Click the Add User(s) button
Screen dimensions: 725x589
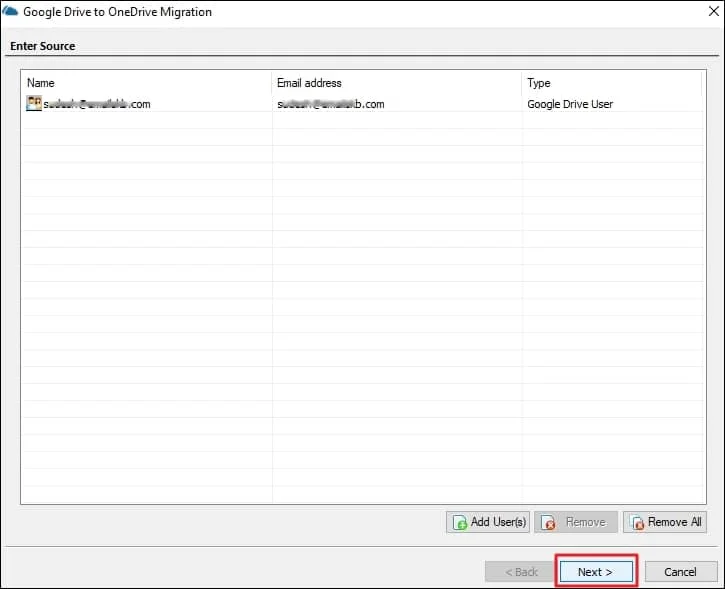[488, 522]
